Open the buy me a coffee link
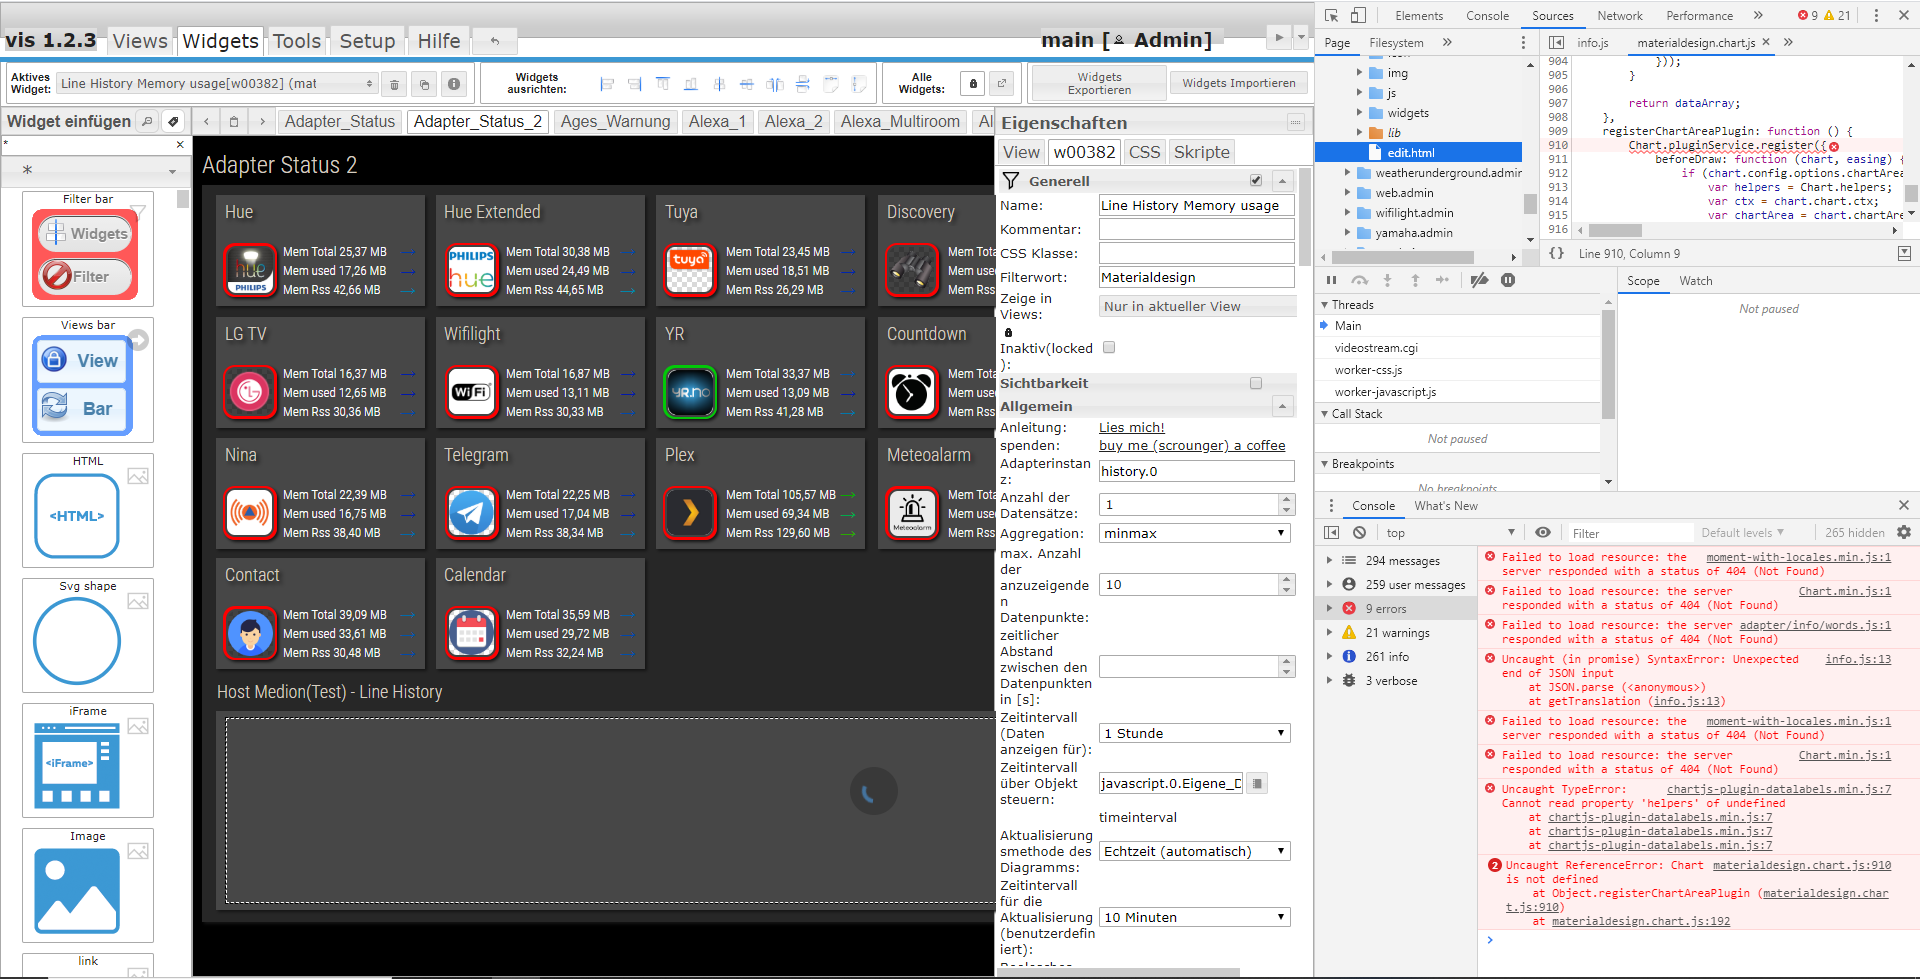 1192,445
